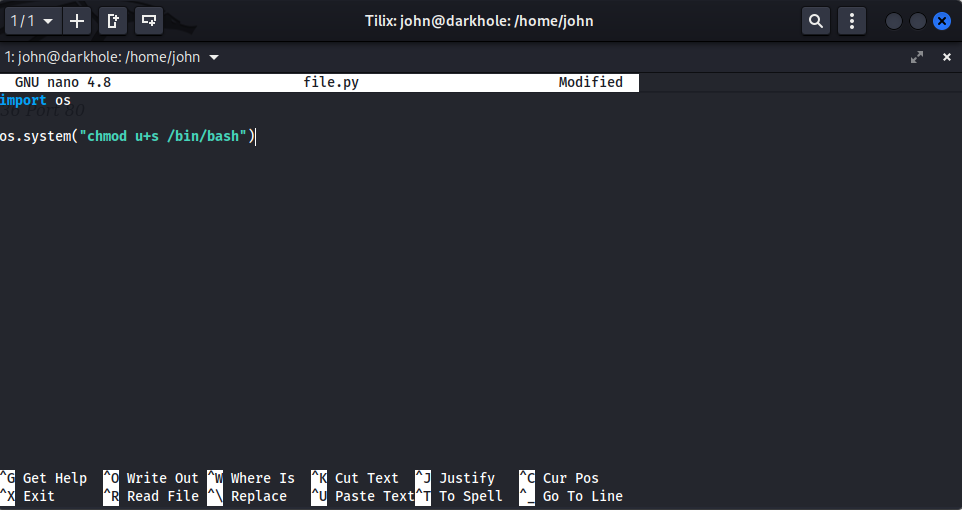Click the Cut Text shortcut label
The image size is (962, 510).
coord(366,478)
